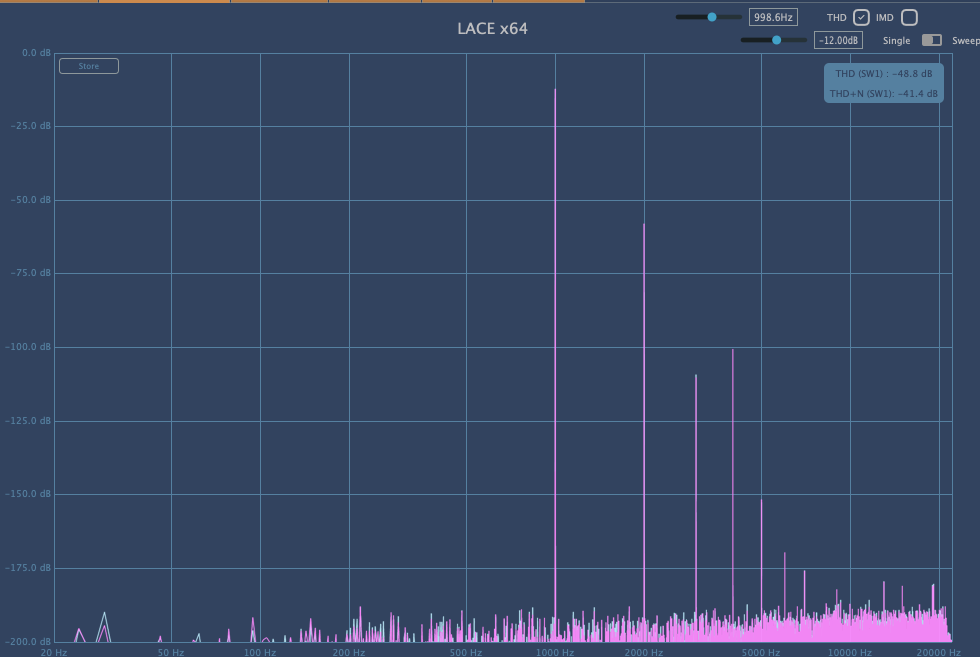
Task: Enable the IMD checkbox
Action: pyautogui.click(x=909, y=18)
